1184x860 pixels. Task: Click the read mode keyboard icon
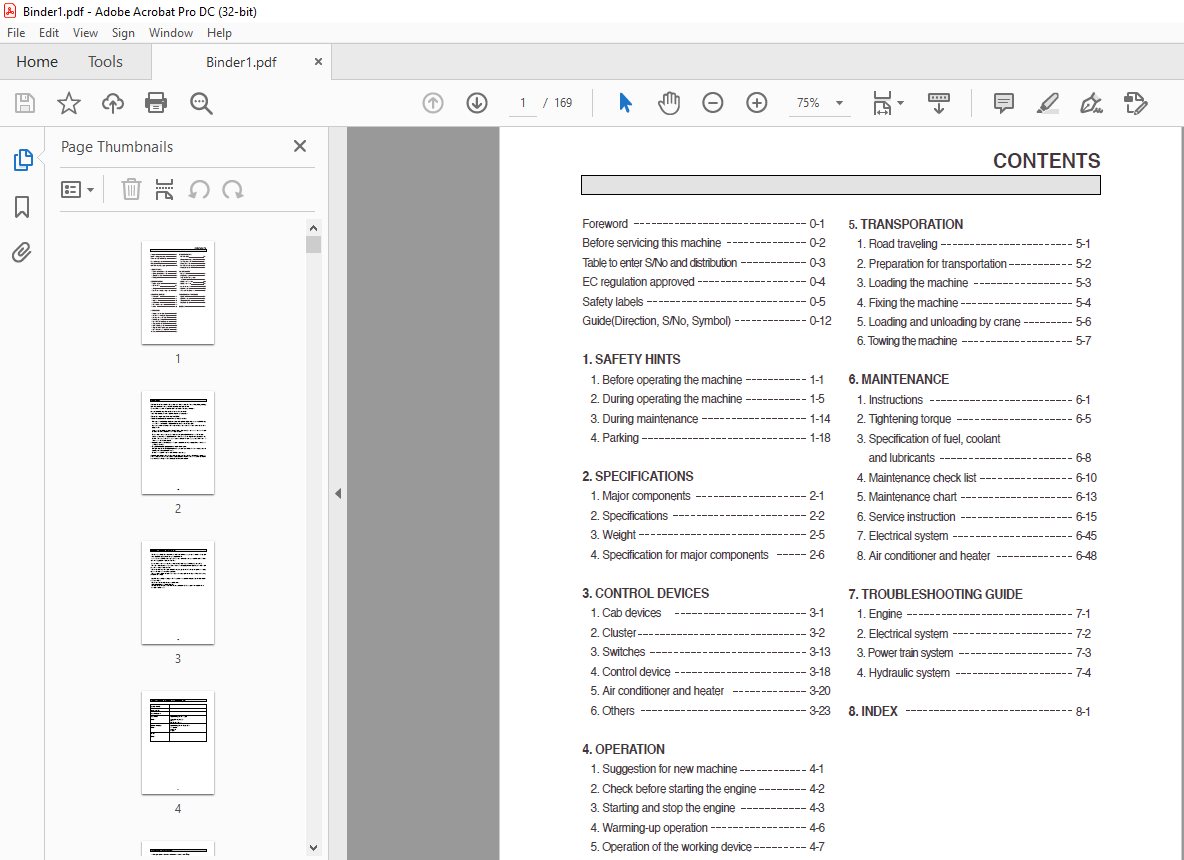pyautogui.click(x=939, y=103)
